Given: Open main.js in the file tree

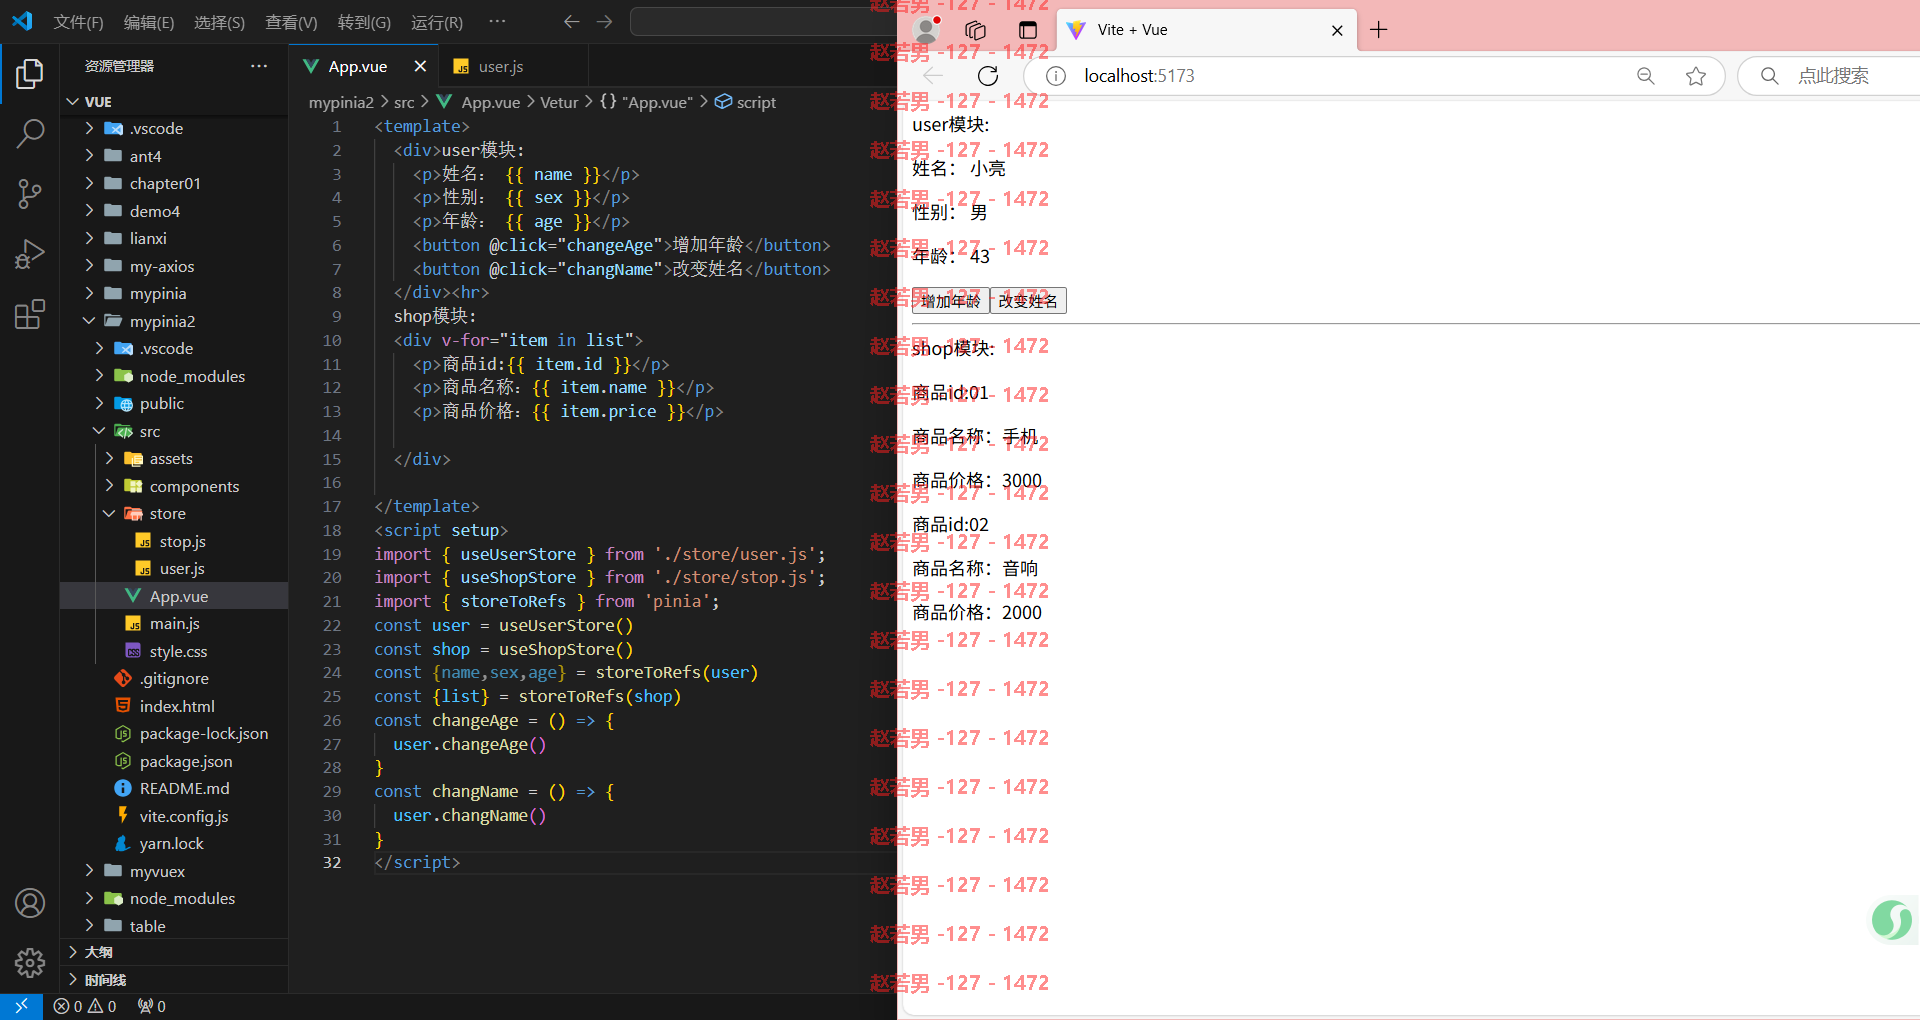Looking at the screenshot, I should [174, 623].
